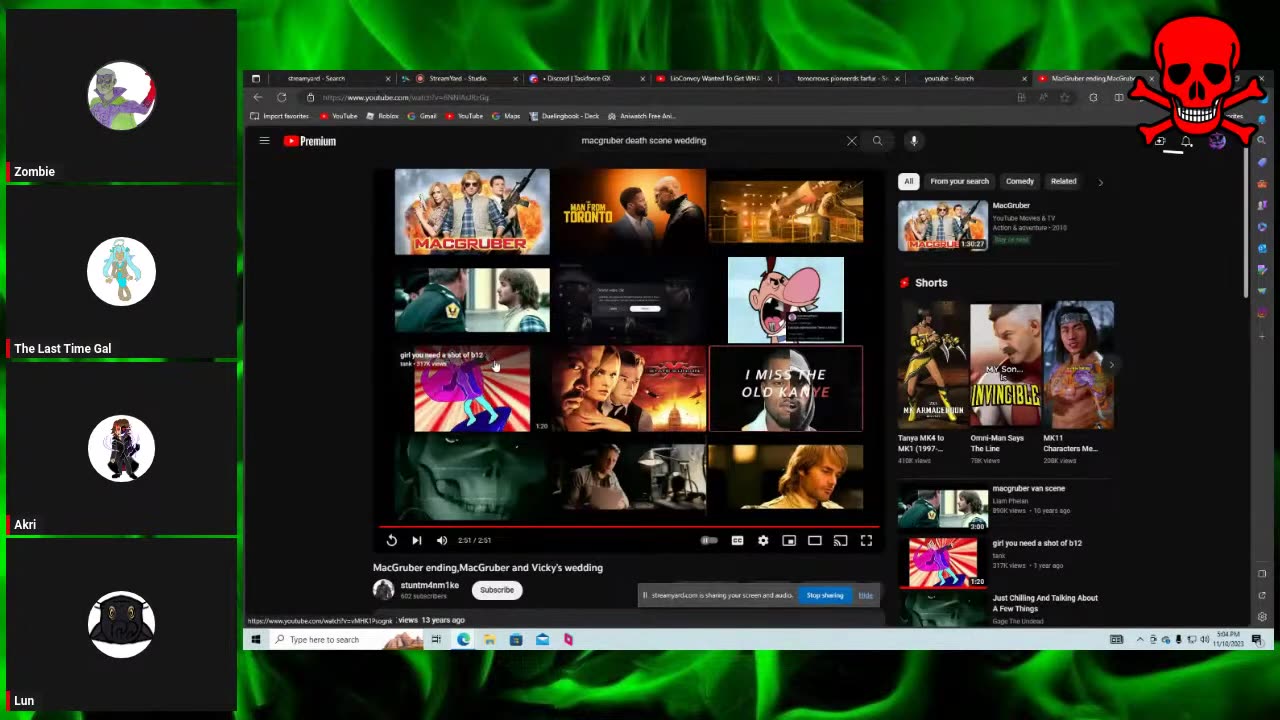This screenshot has height=720, width=1280.
Task: Subscribe to the stuntm4nm1ke channel
Action: [497, 590]
